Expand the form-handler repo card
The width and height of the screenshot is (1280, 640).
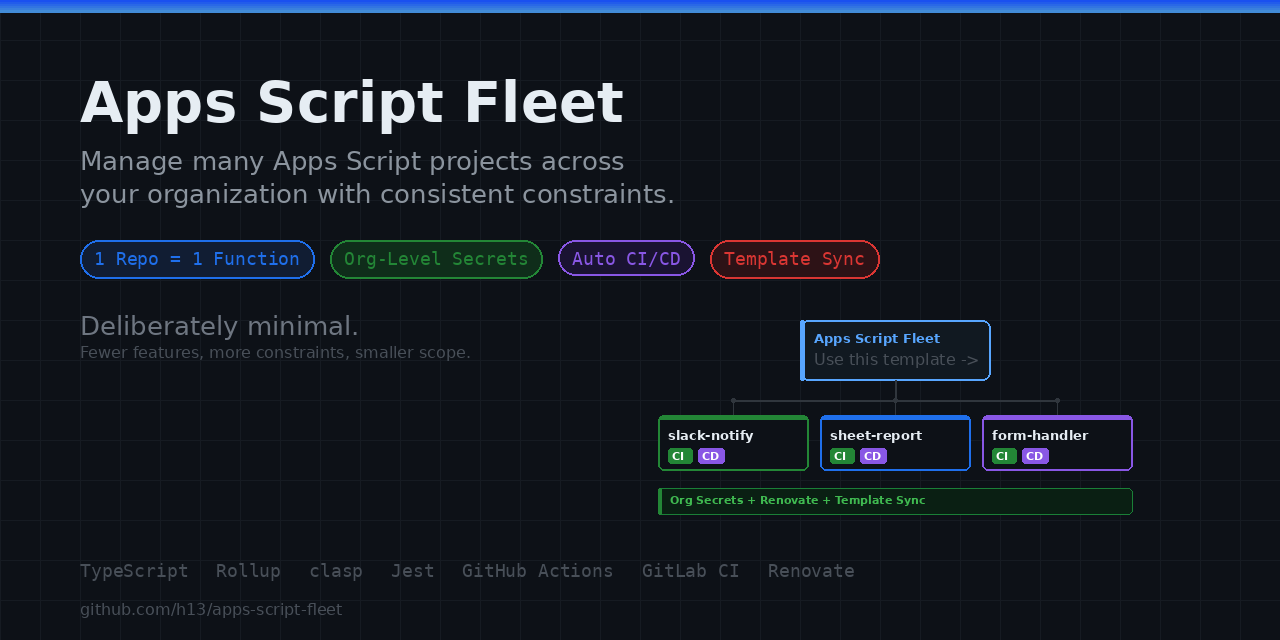[x=1057, y=443]
